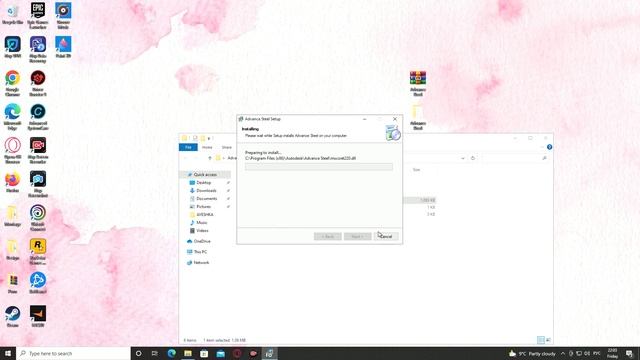Image resolution: width=640 pixels, height=360 pixels.
Task: Expand the address bar history dropdown
Action: pyautogui.click(x=463, y=158)
